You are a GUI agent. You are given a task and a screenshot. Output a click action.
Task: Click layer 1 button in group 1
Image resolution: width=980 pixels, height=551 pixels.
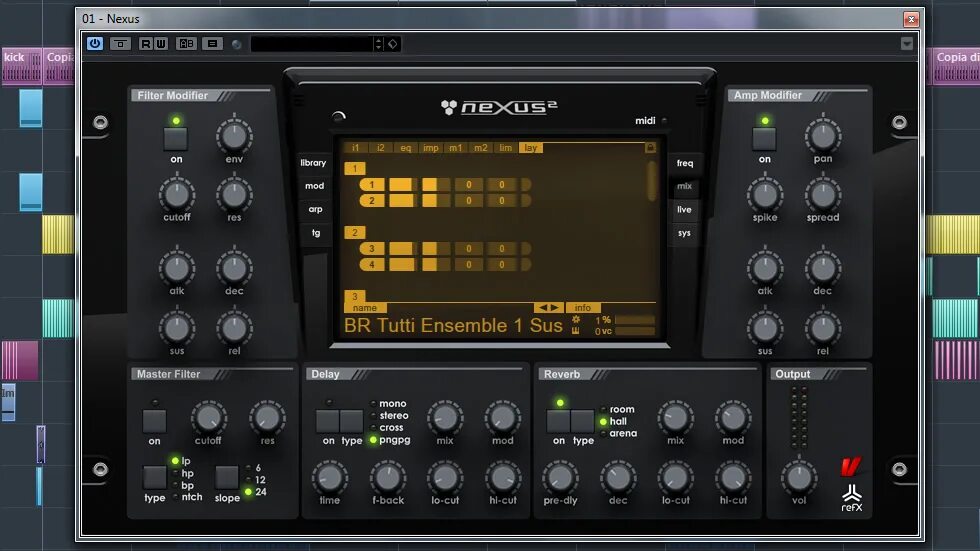pyautogui.click(x=371, y=184)
